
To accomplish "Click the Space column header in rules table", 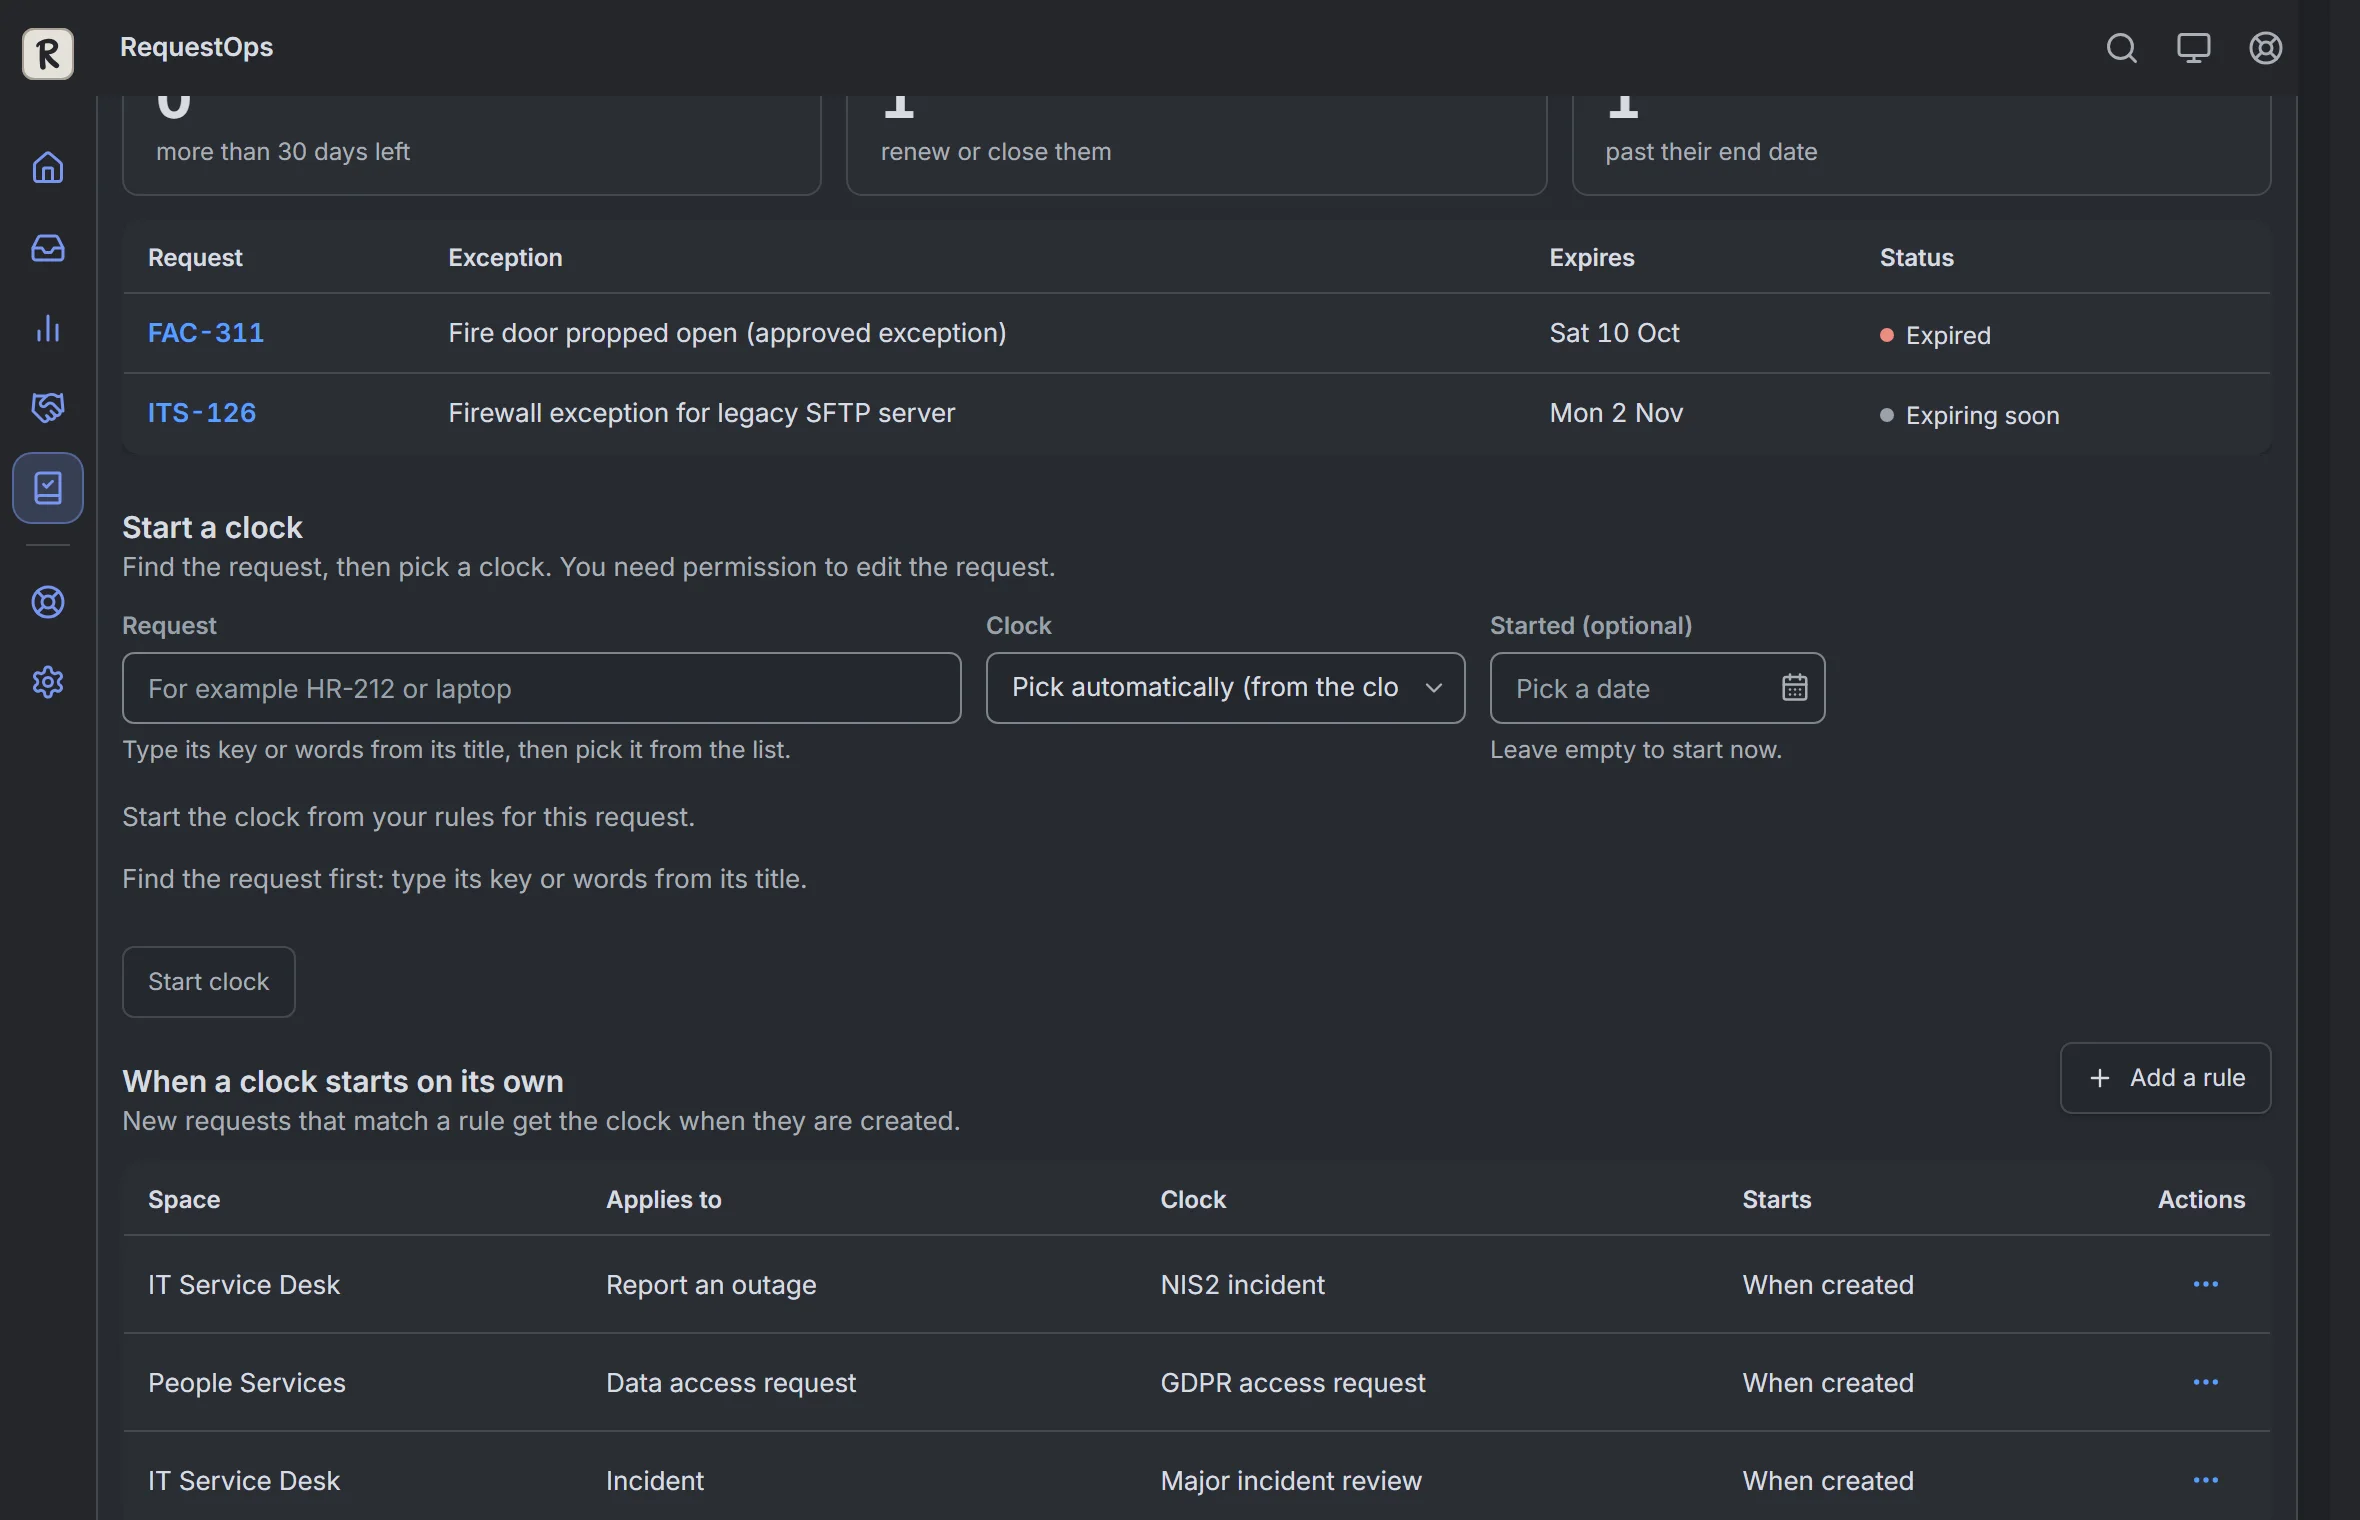I will [x=184, y=1199].
